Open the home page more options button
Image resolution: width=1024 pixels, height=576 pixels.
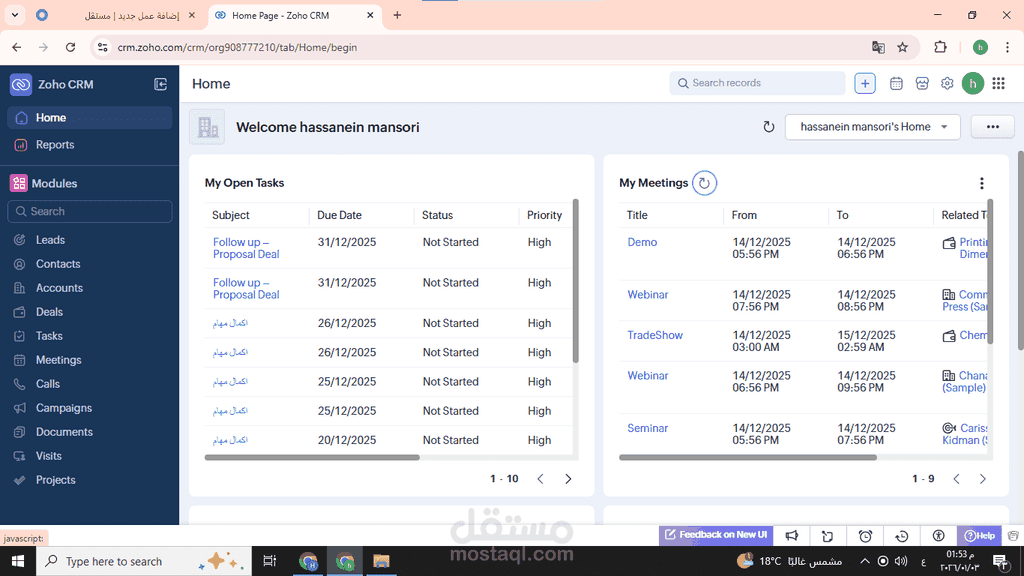[992, 127]
